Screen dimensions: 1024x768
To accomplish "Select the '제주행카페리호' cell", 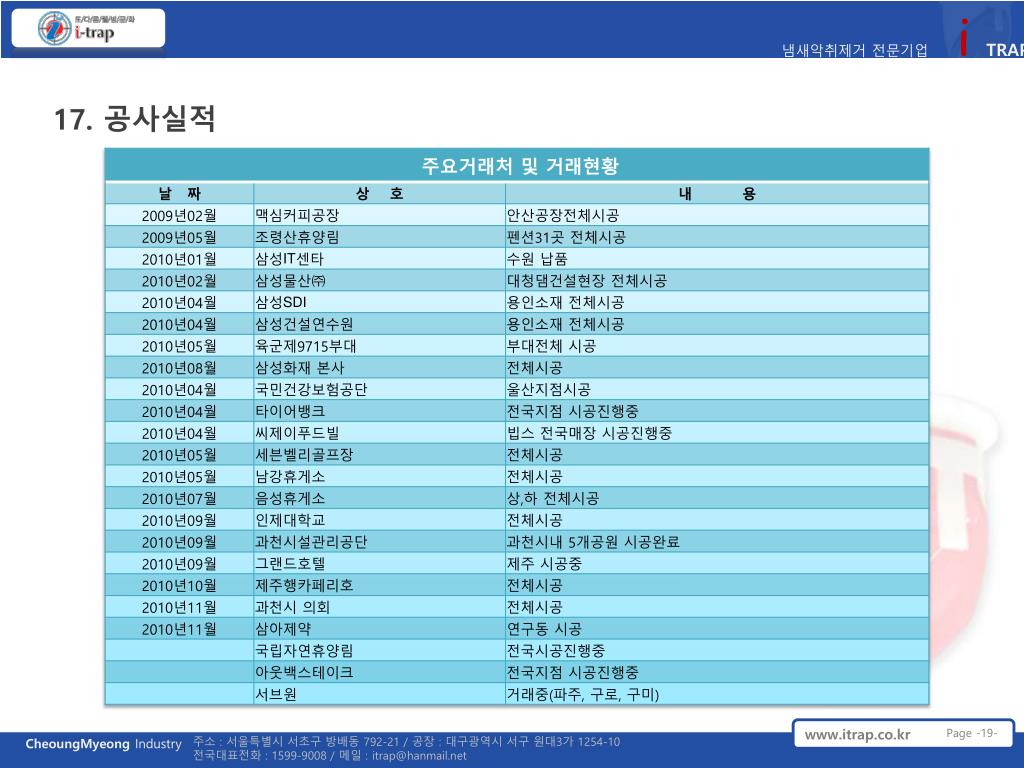I will click(379, 585).
